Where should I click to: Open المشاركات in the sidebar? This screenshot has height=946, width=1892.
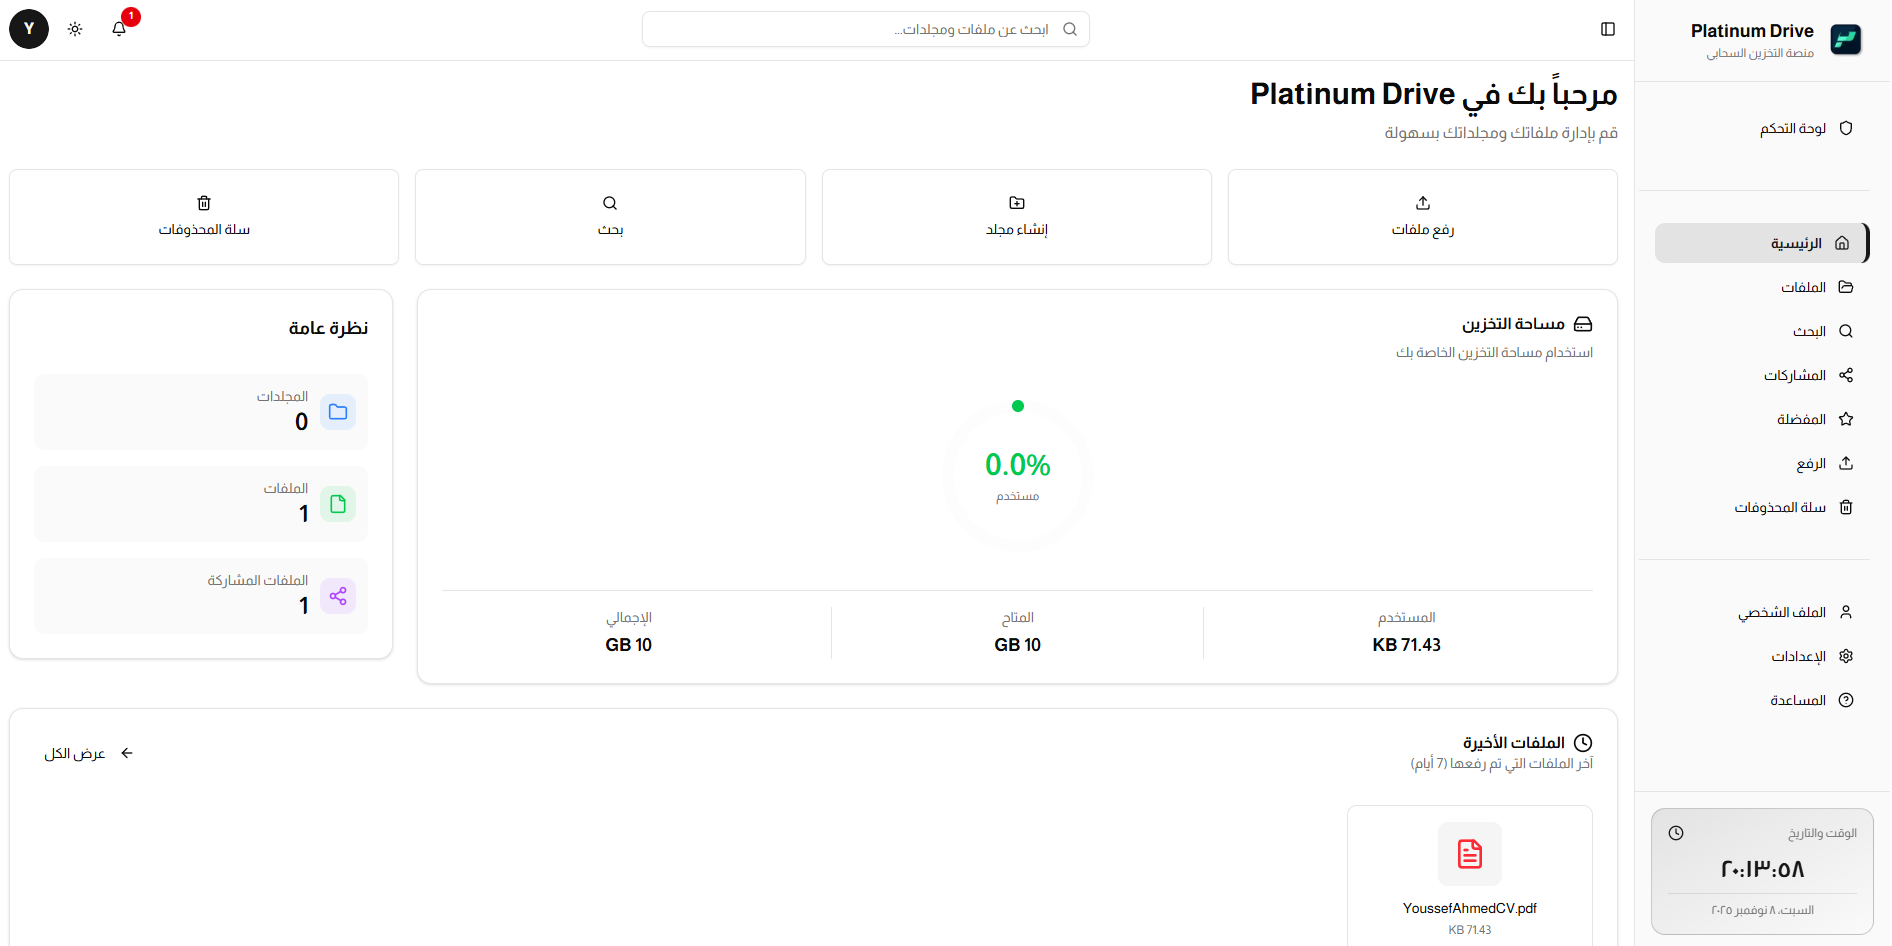coord(1762,375)
